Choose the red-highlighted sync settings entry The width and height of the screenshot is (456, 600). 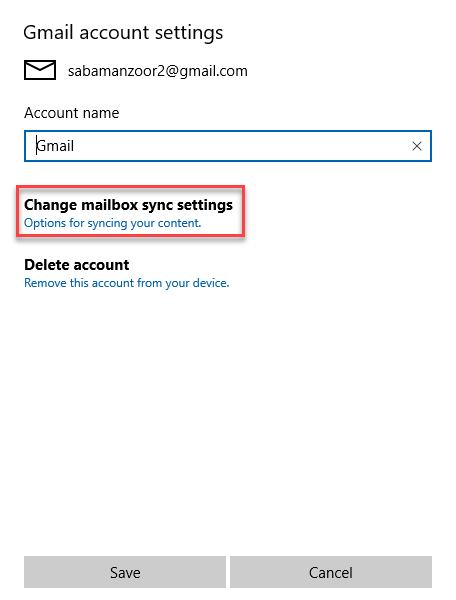click(130, 211)
